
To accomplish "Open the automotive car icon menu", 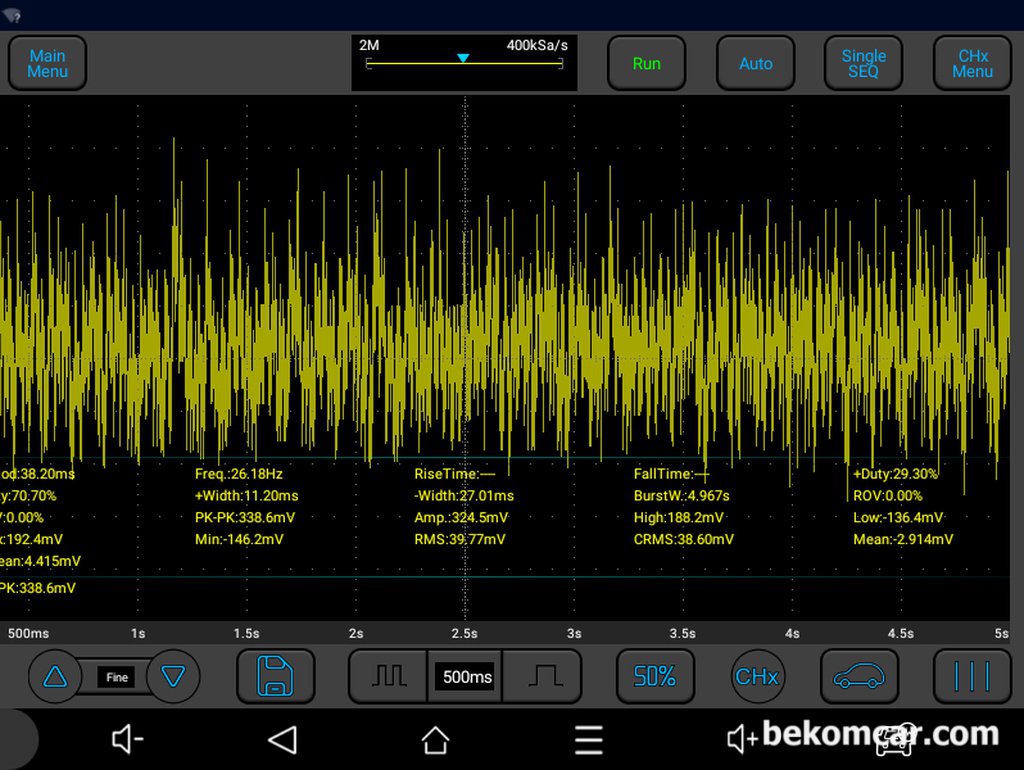I will click(x=859, y=677).
